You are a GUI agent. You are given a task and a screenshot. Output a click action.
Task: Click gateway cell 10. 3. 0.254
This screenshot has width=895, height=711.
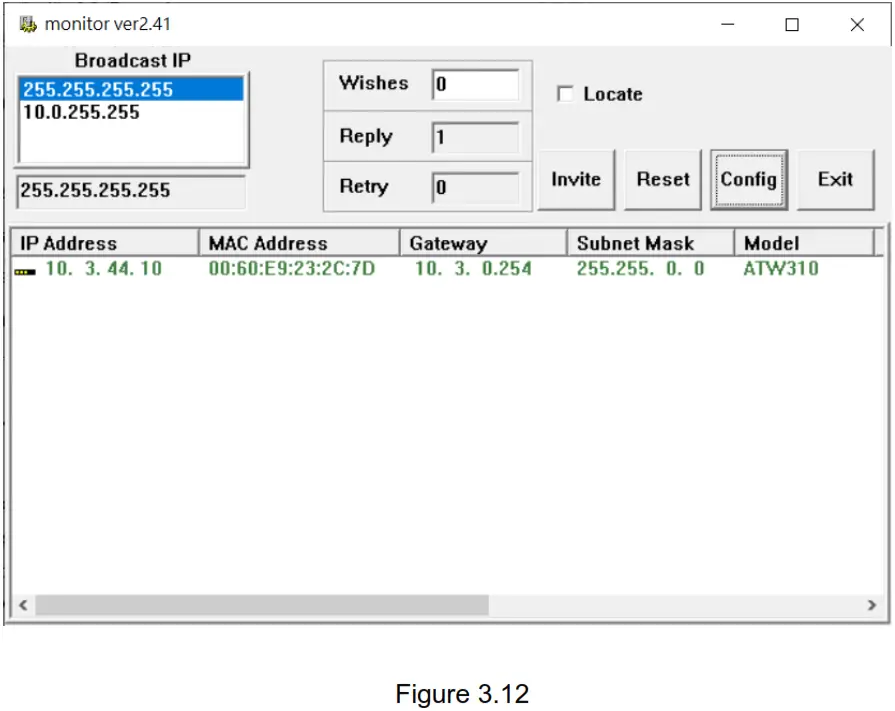click(473, 268)
